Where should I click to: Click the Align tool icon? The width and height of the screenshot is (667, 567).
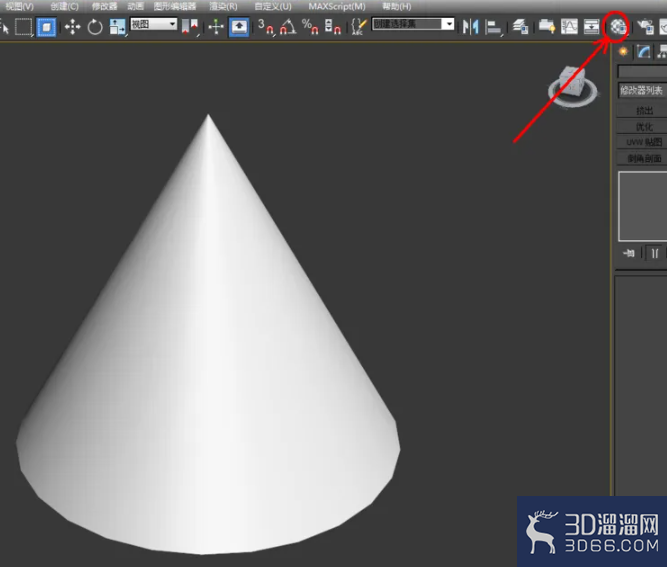point(493,27)
